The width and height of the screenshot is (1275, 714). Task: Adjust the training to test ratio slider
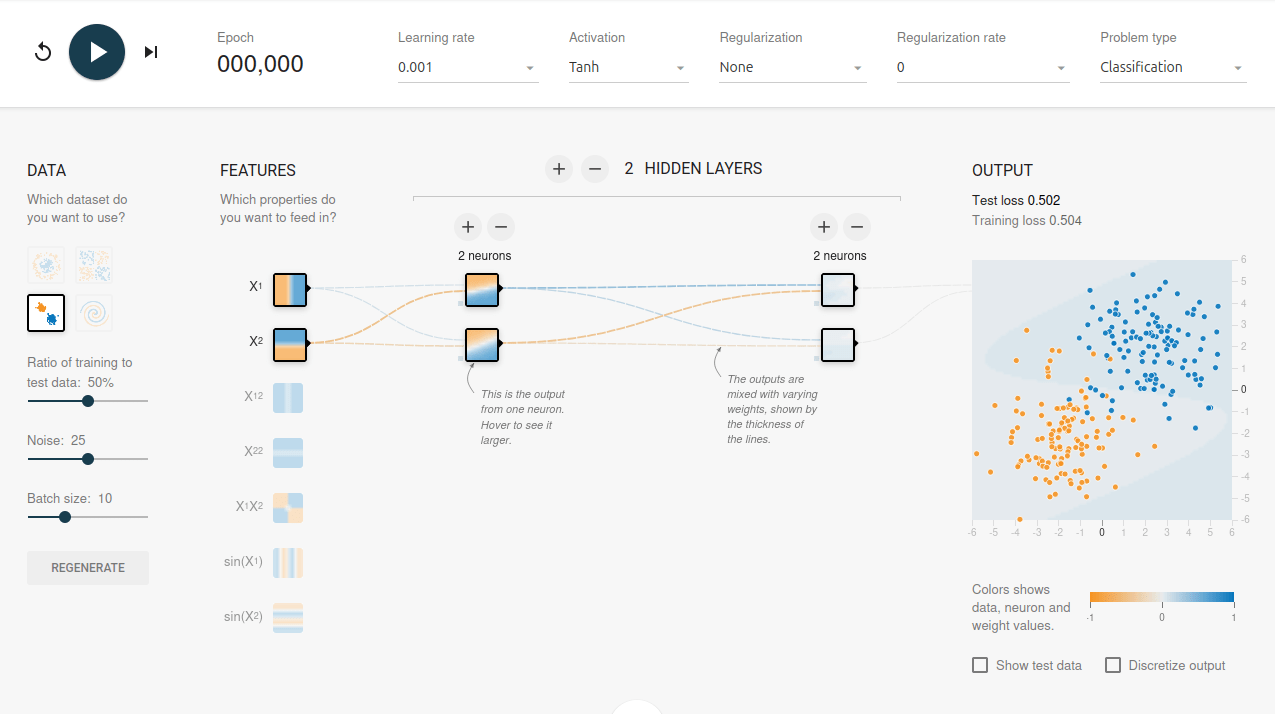(x=88, y=401)
